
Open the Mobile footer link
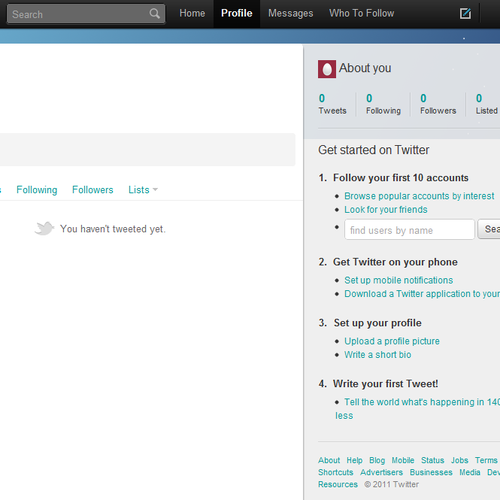403,460
